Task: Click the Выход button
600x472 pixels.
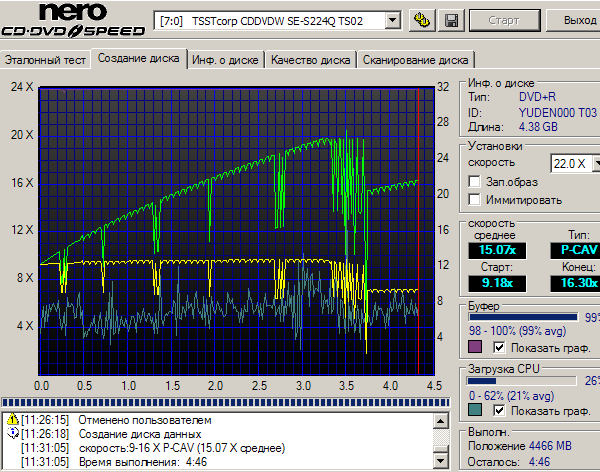Action: (574, 20)
